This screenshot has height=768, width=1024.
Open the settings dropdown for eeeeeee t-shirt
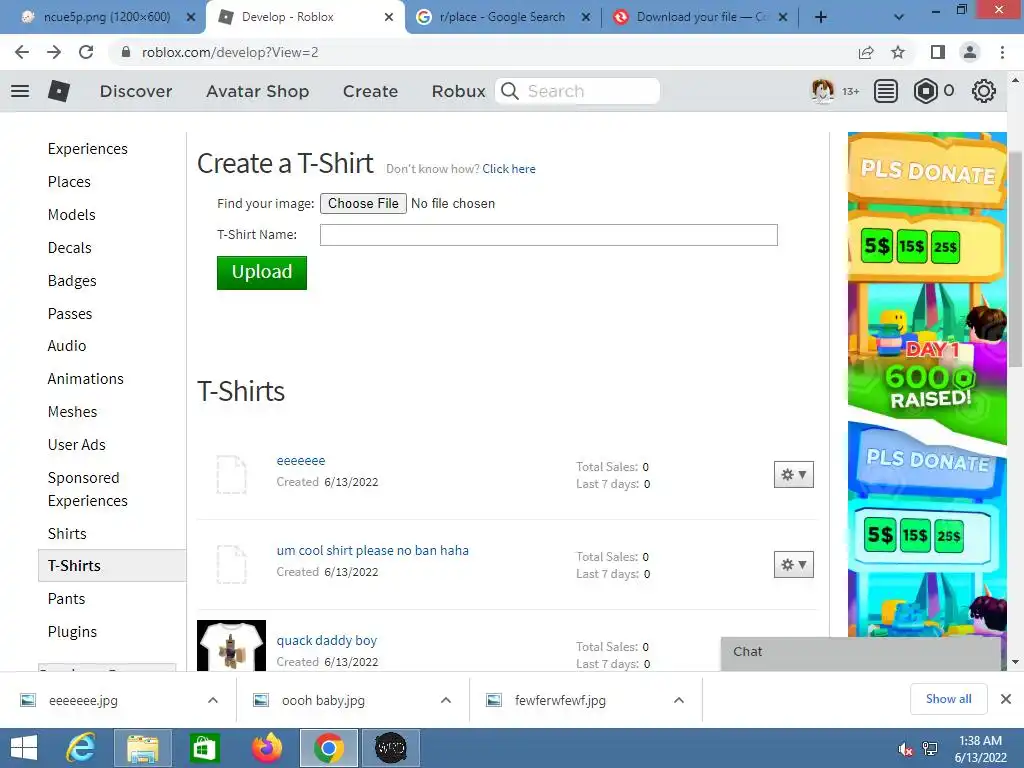[x=793, y=475]
